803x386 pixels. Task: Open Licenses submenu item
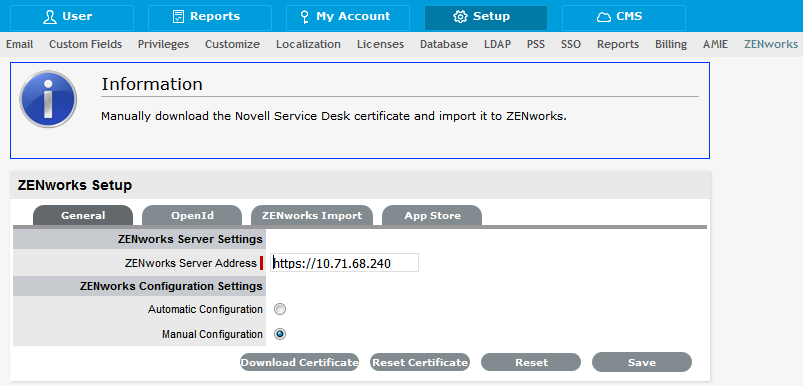click(x=381, y=45)
